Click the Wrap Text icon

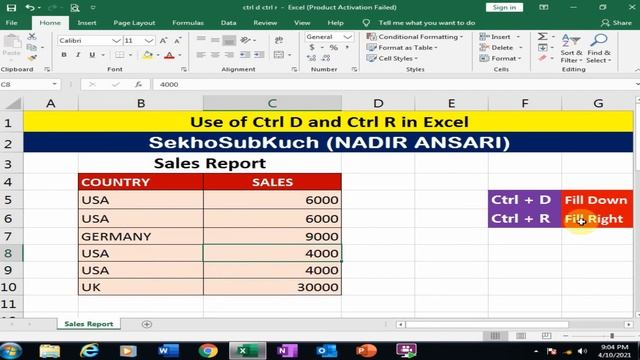click(x=279, y=40)
